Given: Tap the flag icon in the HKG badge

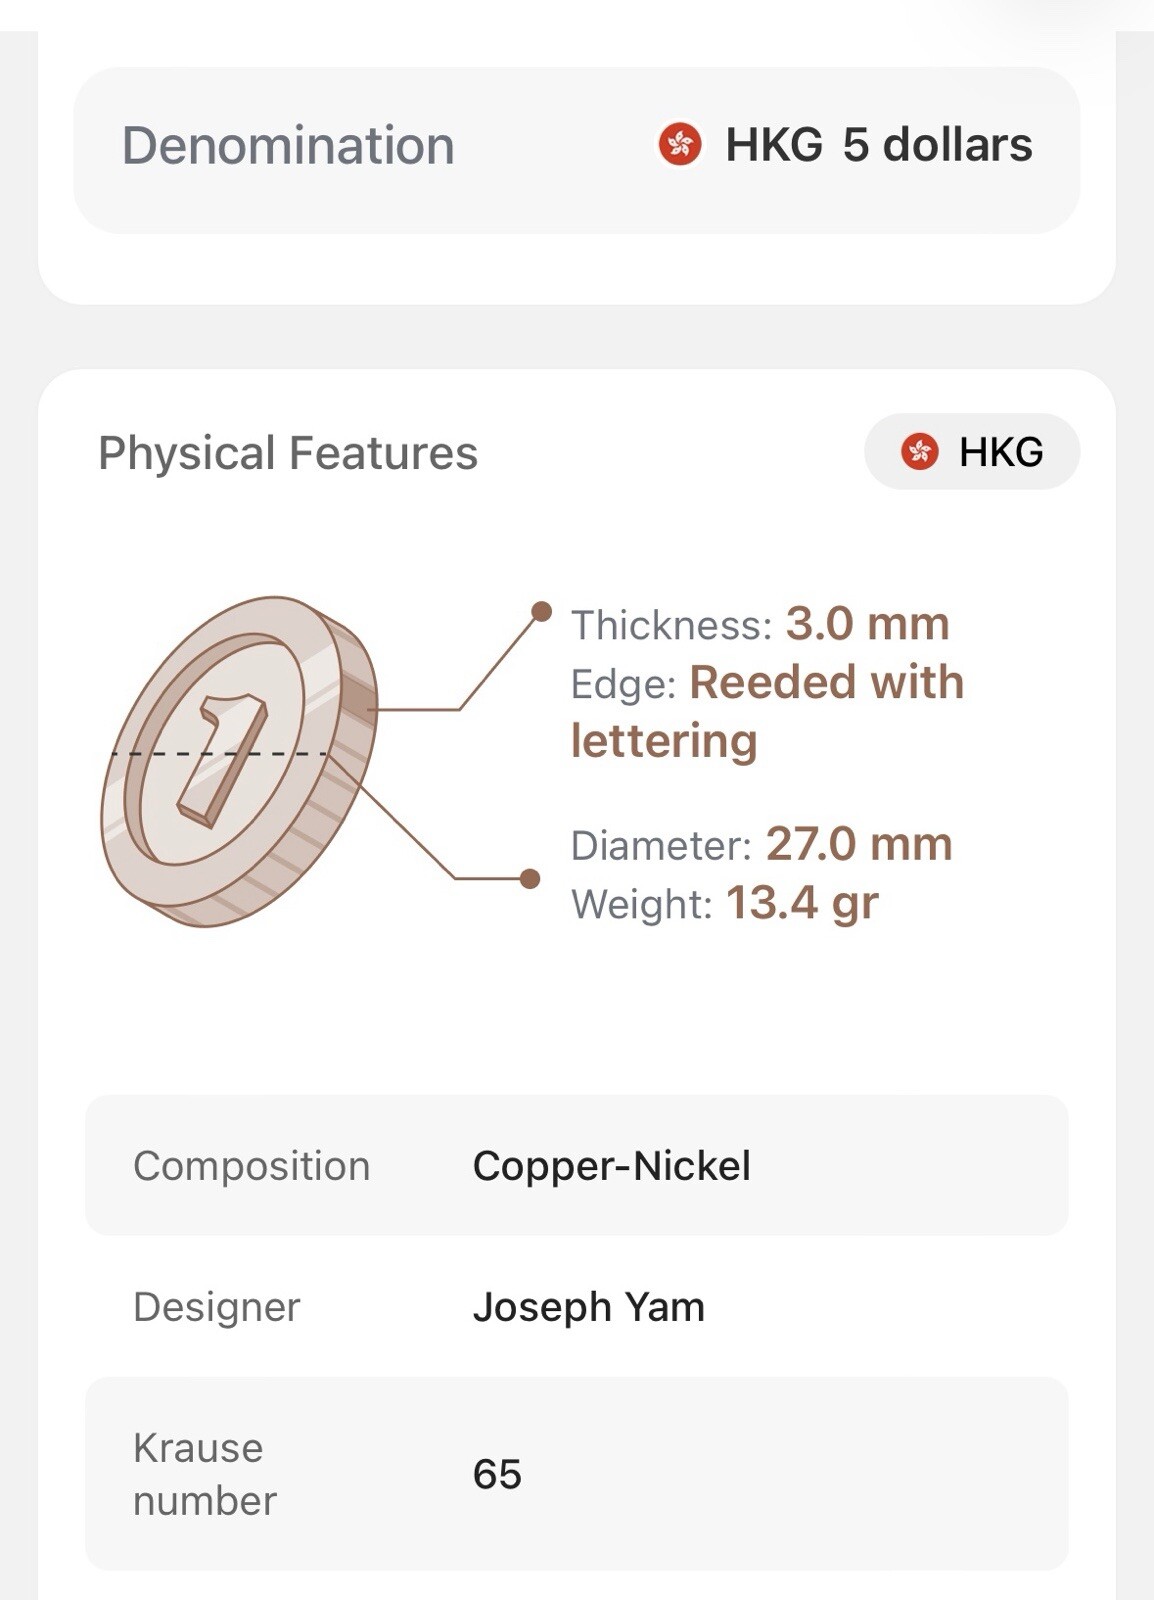Looking at the screenshot, I should 919,452.
